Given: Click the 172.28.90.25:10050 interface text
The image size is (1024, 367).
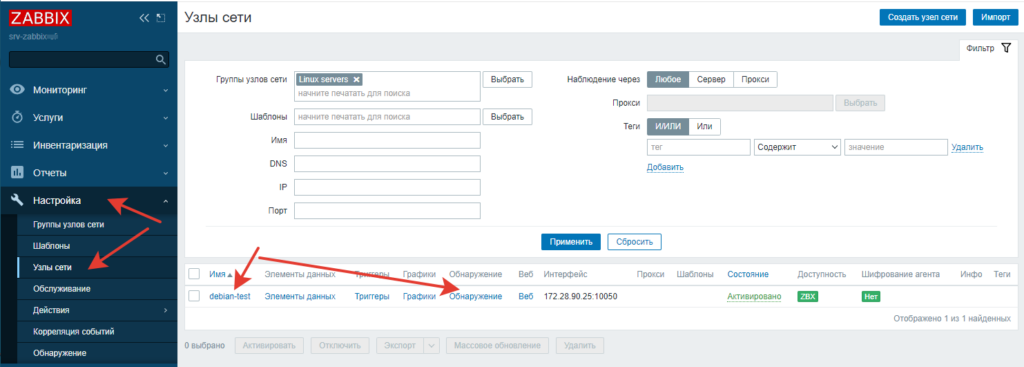Looking at the screenshot, I should [x=581, y=296].
